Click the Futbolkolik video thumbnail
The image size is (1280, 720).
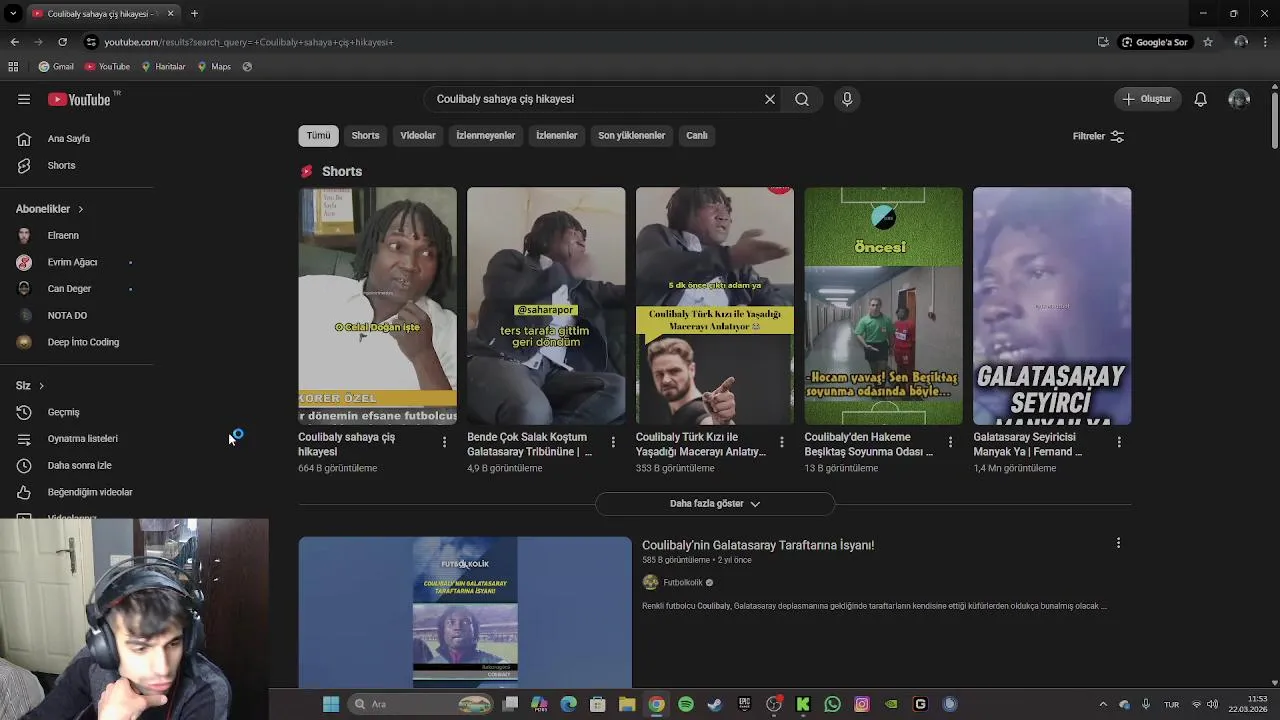pyautogui.click(x=465, y=612)
